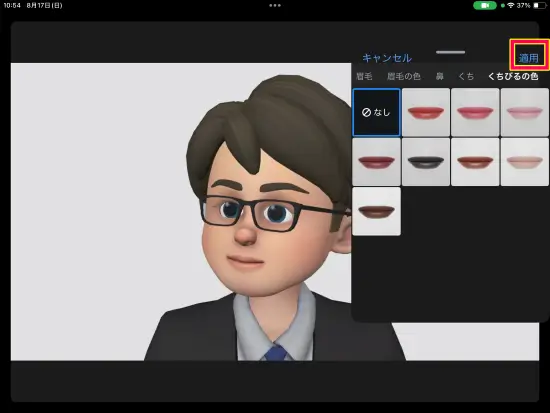Switch to the くち mouth tab
550x413 pixels.
466,76
